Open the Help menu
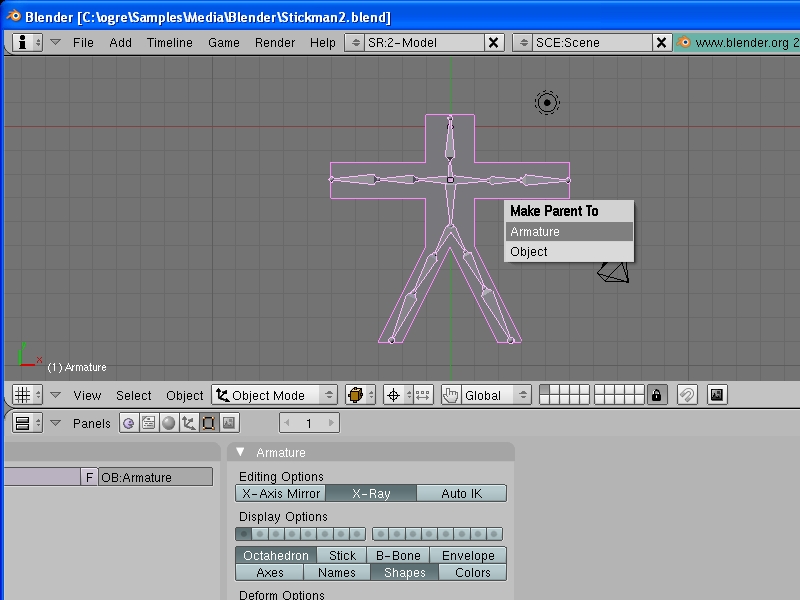 (322, 42)
